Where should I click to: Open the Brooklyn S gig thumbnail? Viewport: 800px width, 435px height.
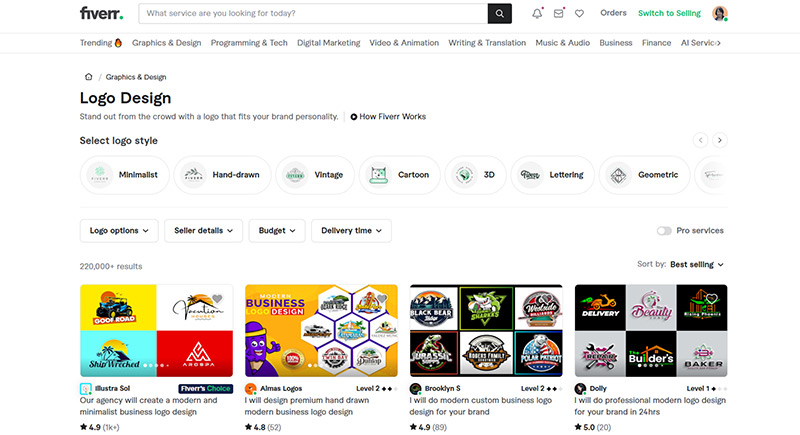[486, 331]
